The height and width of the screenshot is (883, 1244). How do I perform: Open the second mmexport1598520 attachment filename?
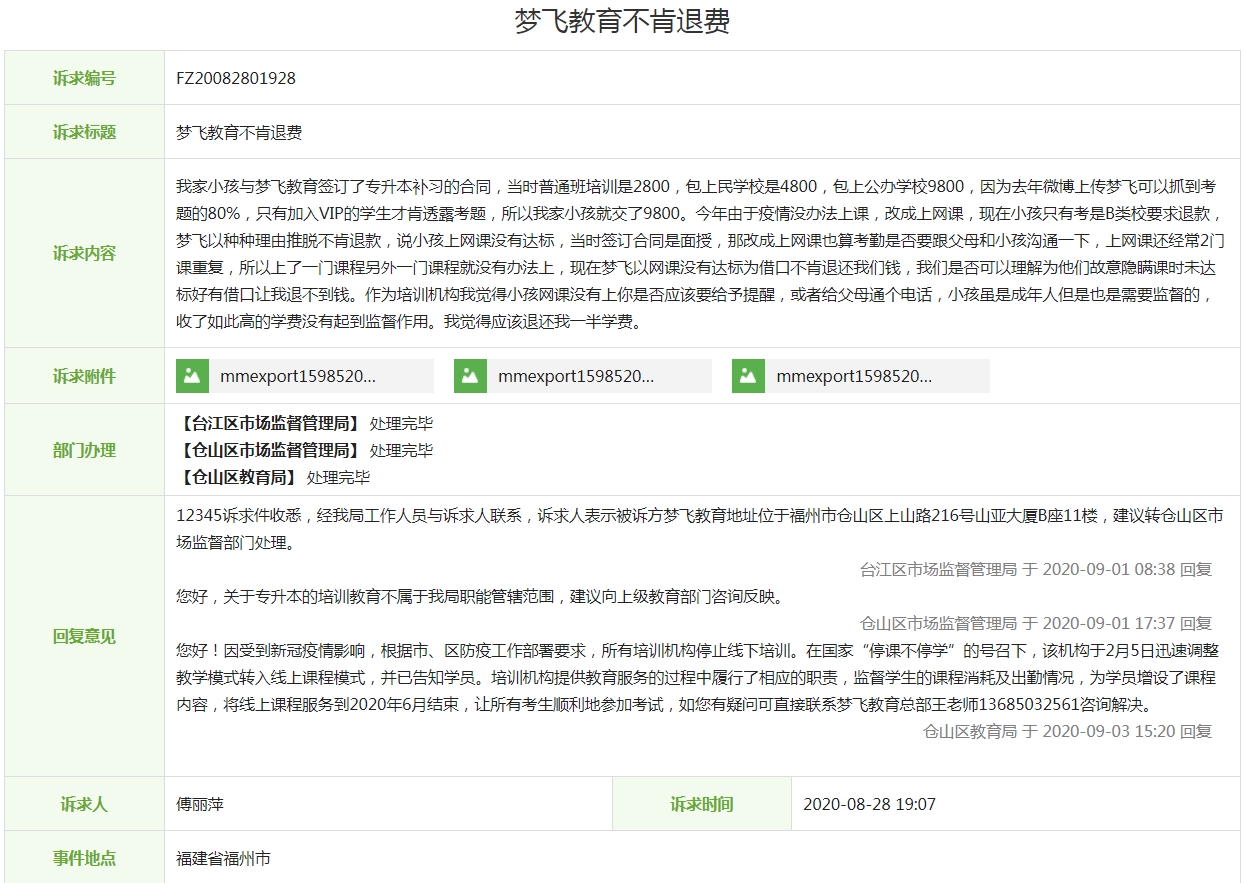576,376
